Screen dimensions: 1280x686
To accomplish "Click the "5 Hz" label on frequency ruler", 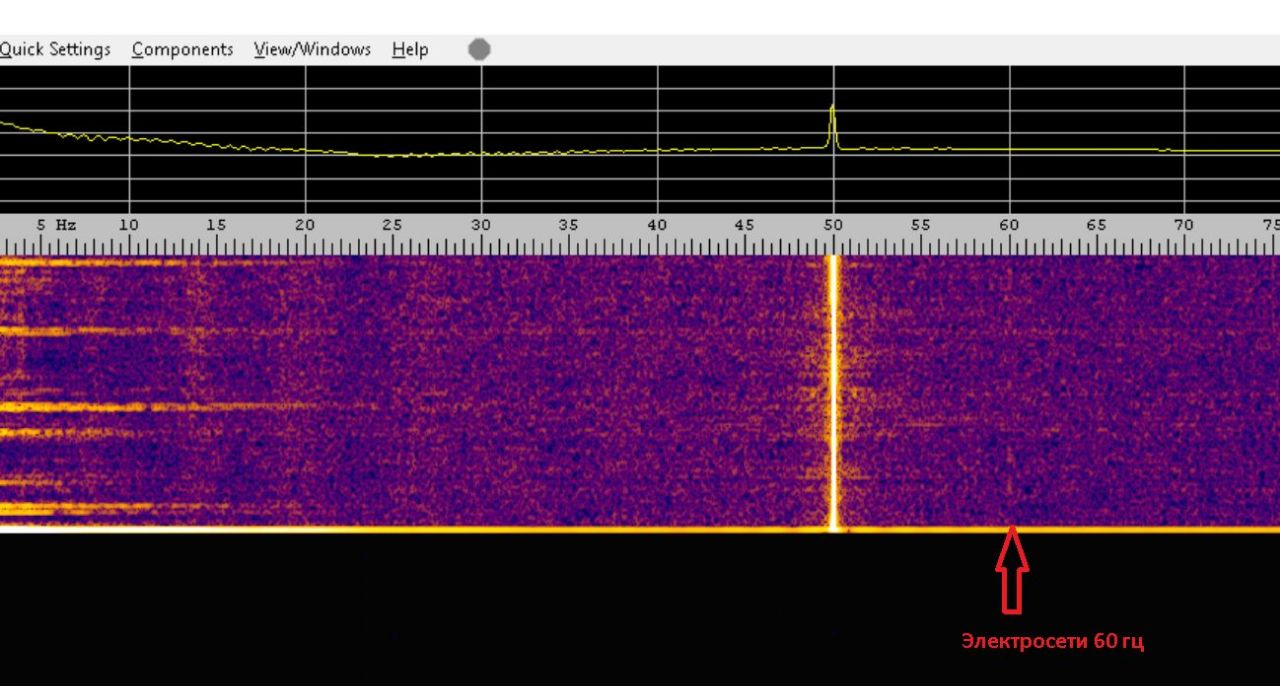I will 56,226.
